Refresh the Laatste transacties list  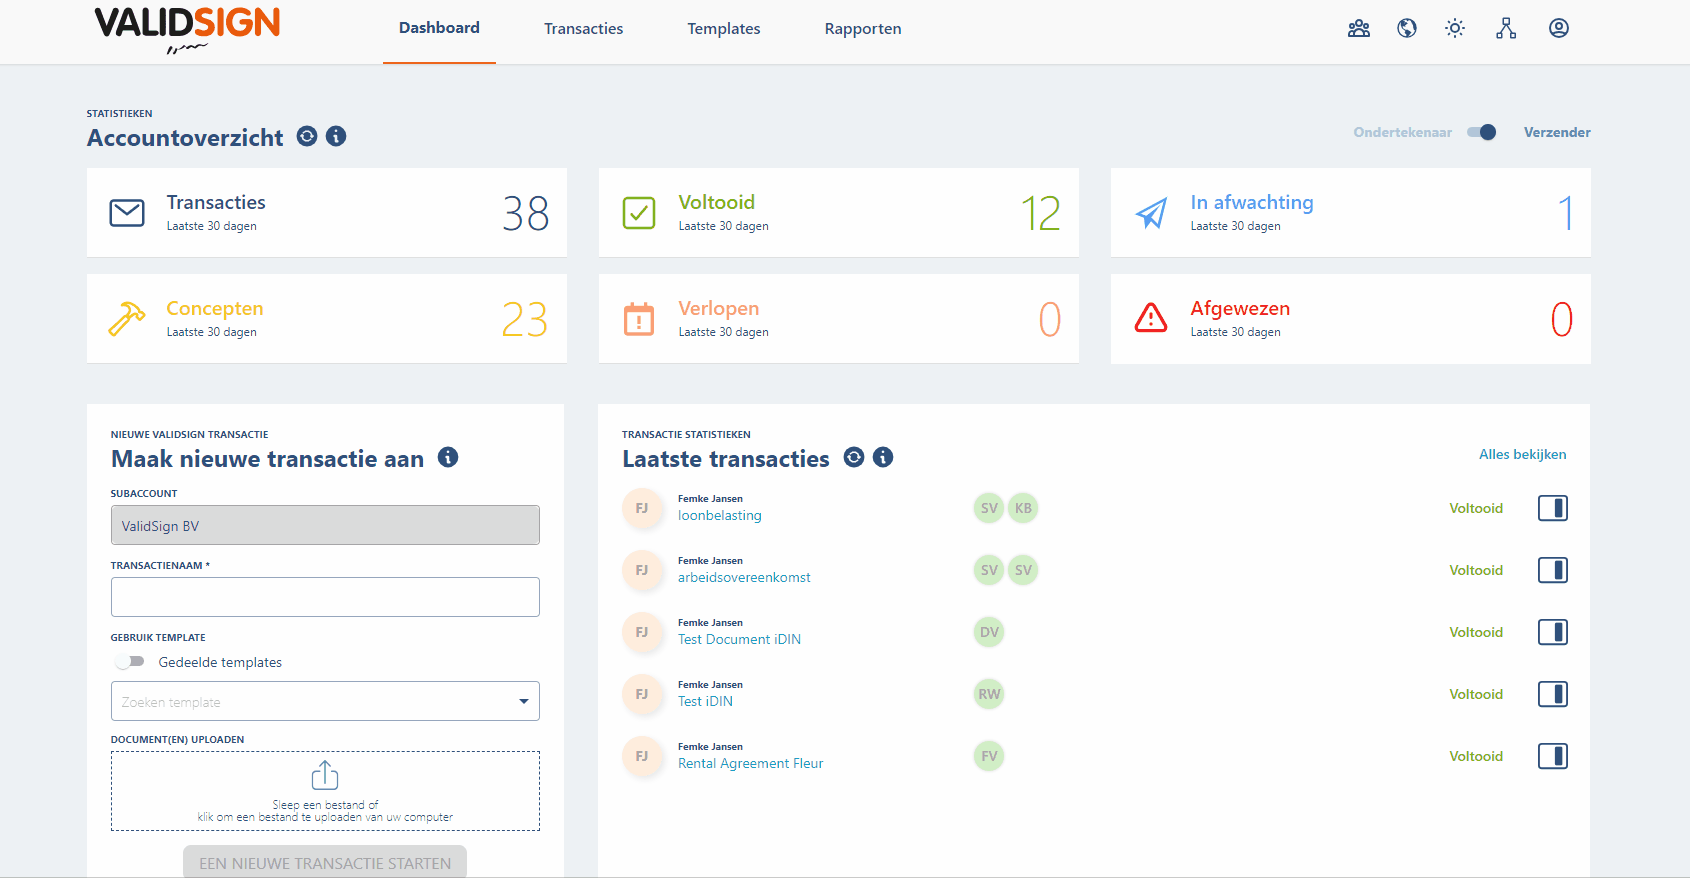[x=854, y=457]
